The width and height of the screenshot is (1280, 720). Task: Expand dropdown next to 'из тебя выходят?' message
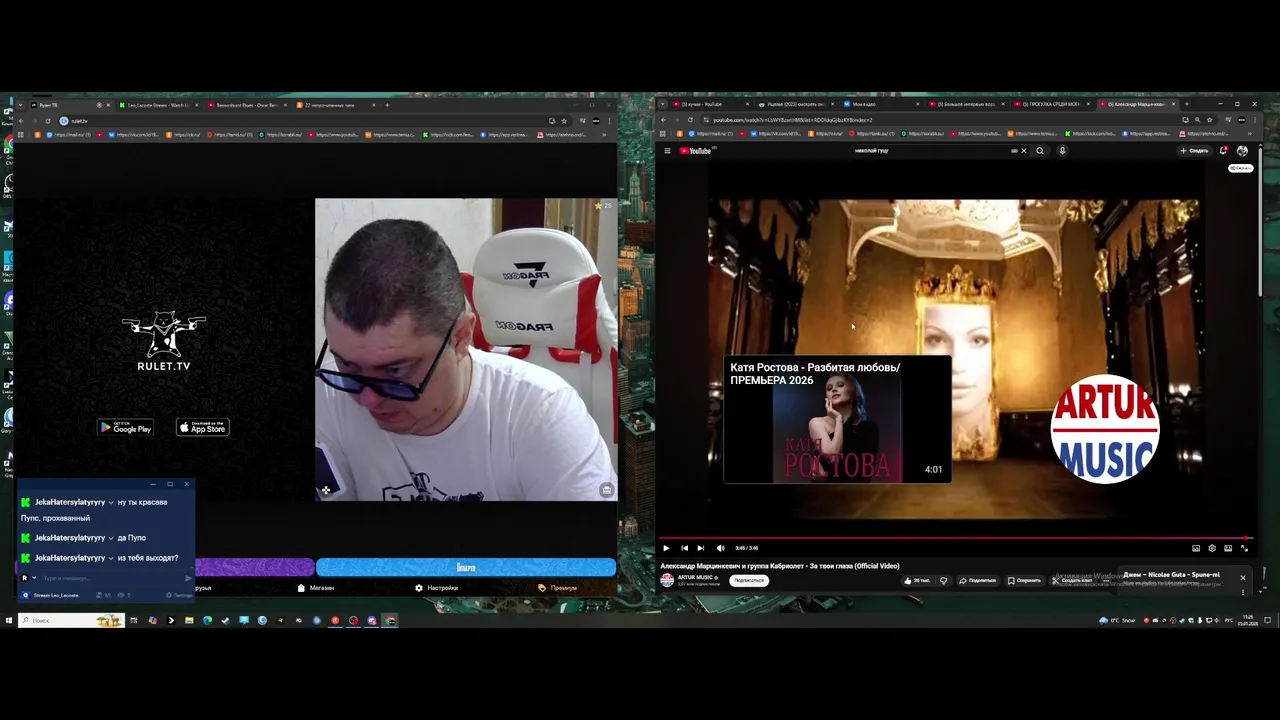[x=111, y=558]
